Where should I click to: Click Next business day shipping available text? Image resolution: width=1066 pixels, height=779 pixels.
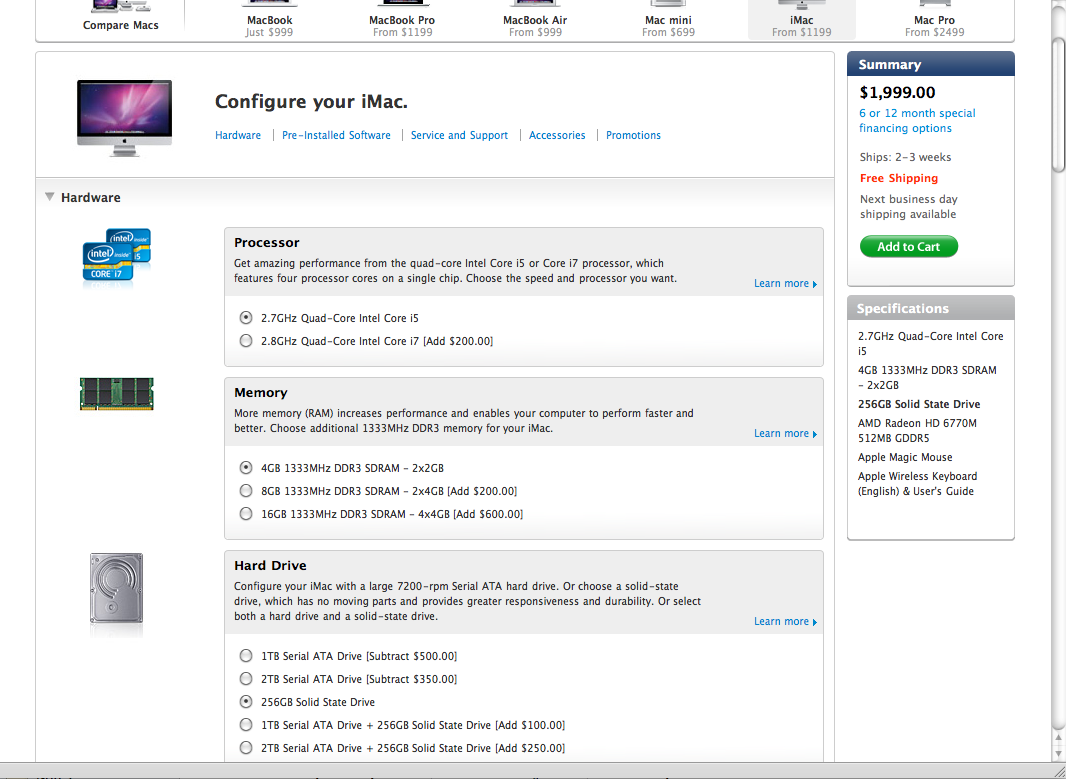[908, 207]
